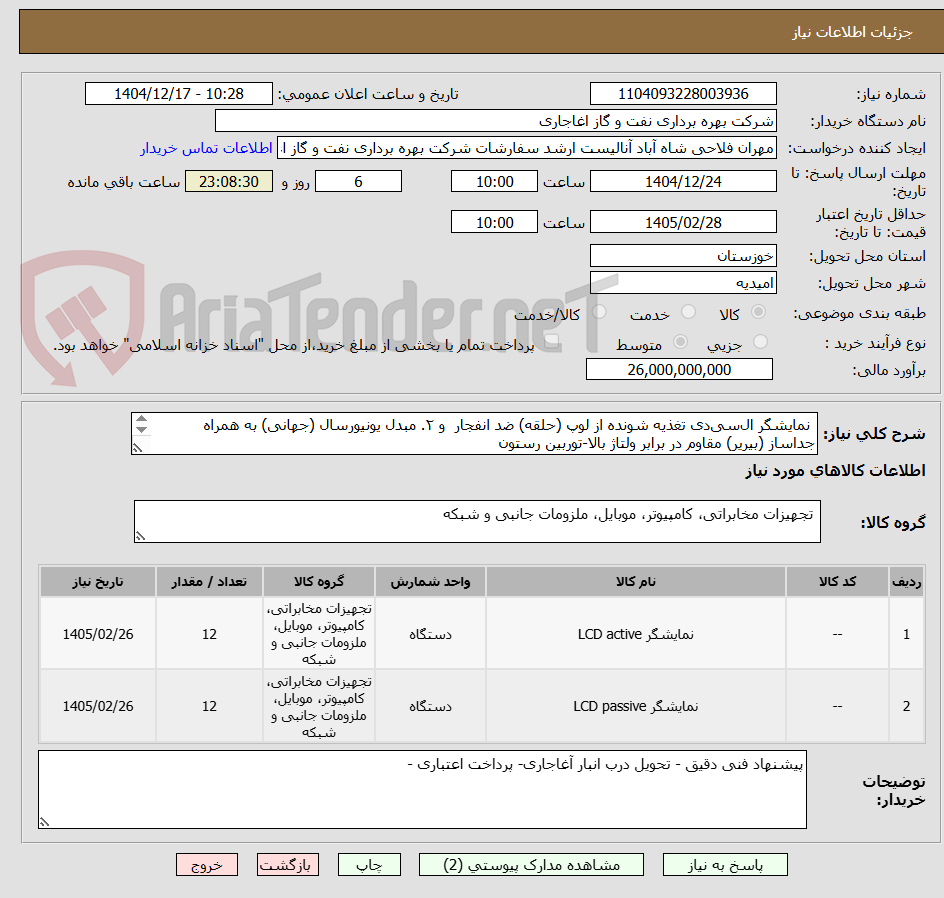Viewport: 944px width, 898px height.
Task: Click column header کد کالا
Action: pos(837,581)
